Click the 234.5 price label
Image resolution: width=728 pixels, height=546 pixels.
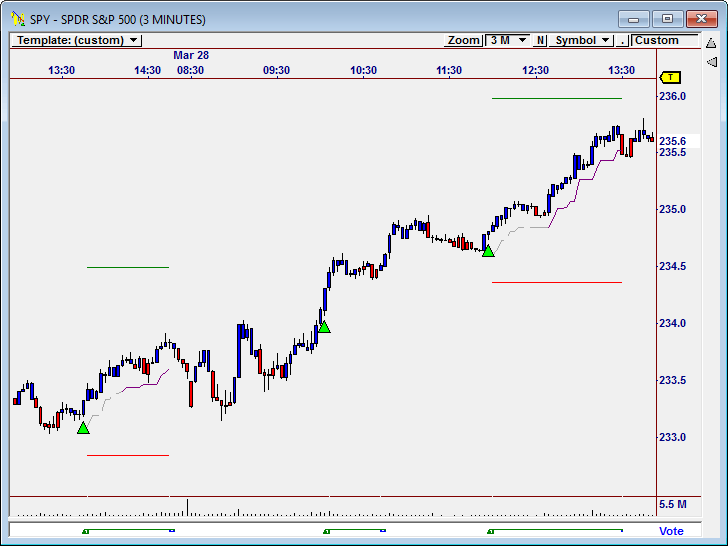click(672, 266)
